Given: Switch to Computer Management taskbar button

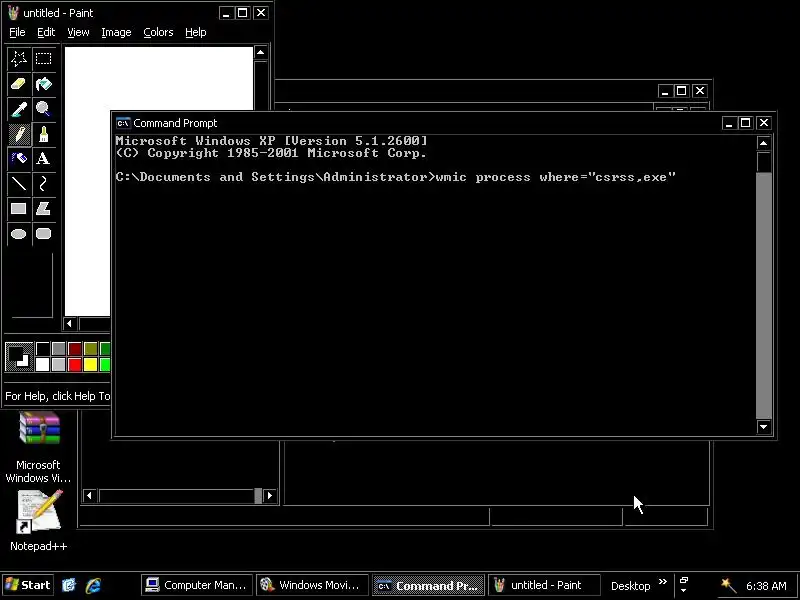Looking at the screenshot, I should (197, 585).
